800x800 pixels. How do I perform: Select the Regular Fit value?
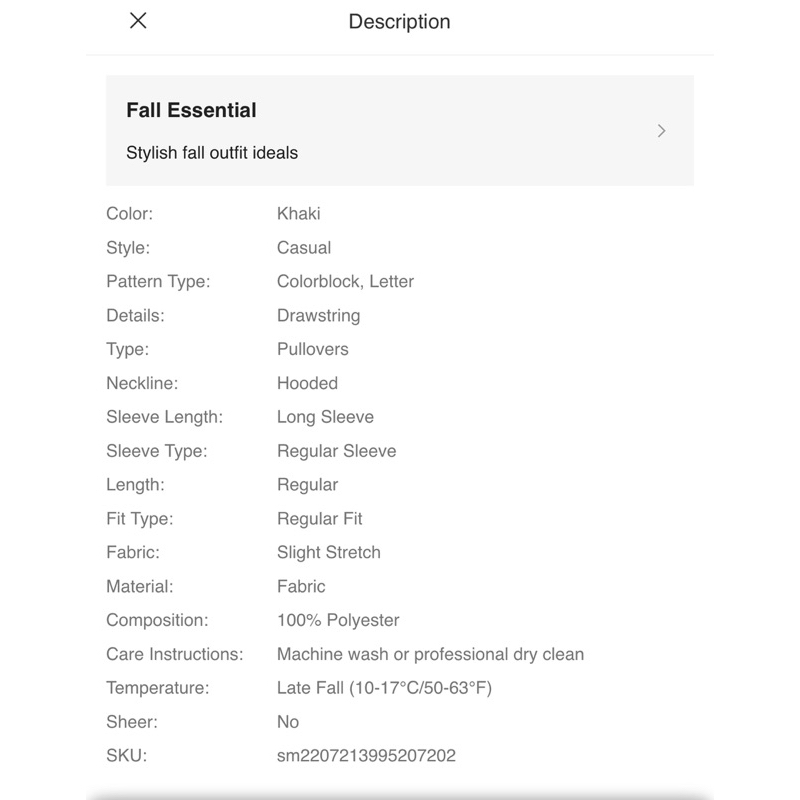(319, 518)
